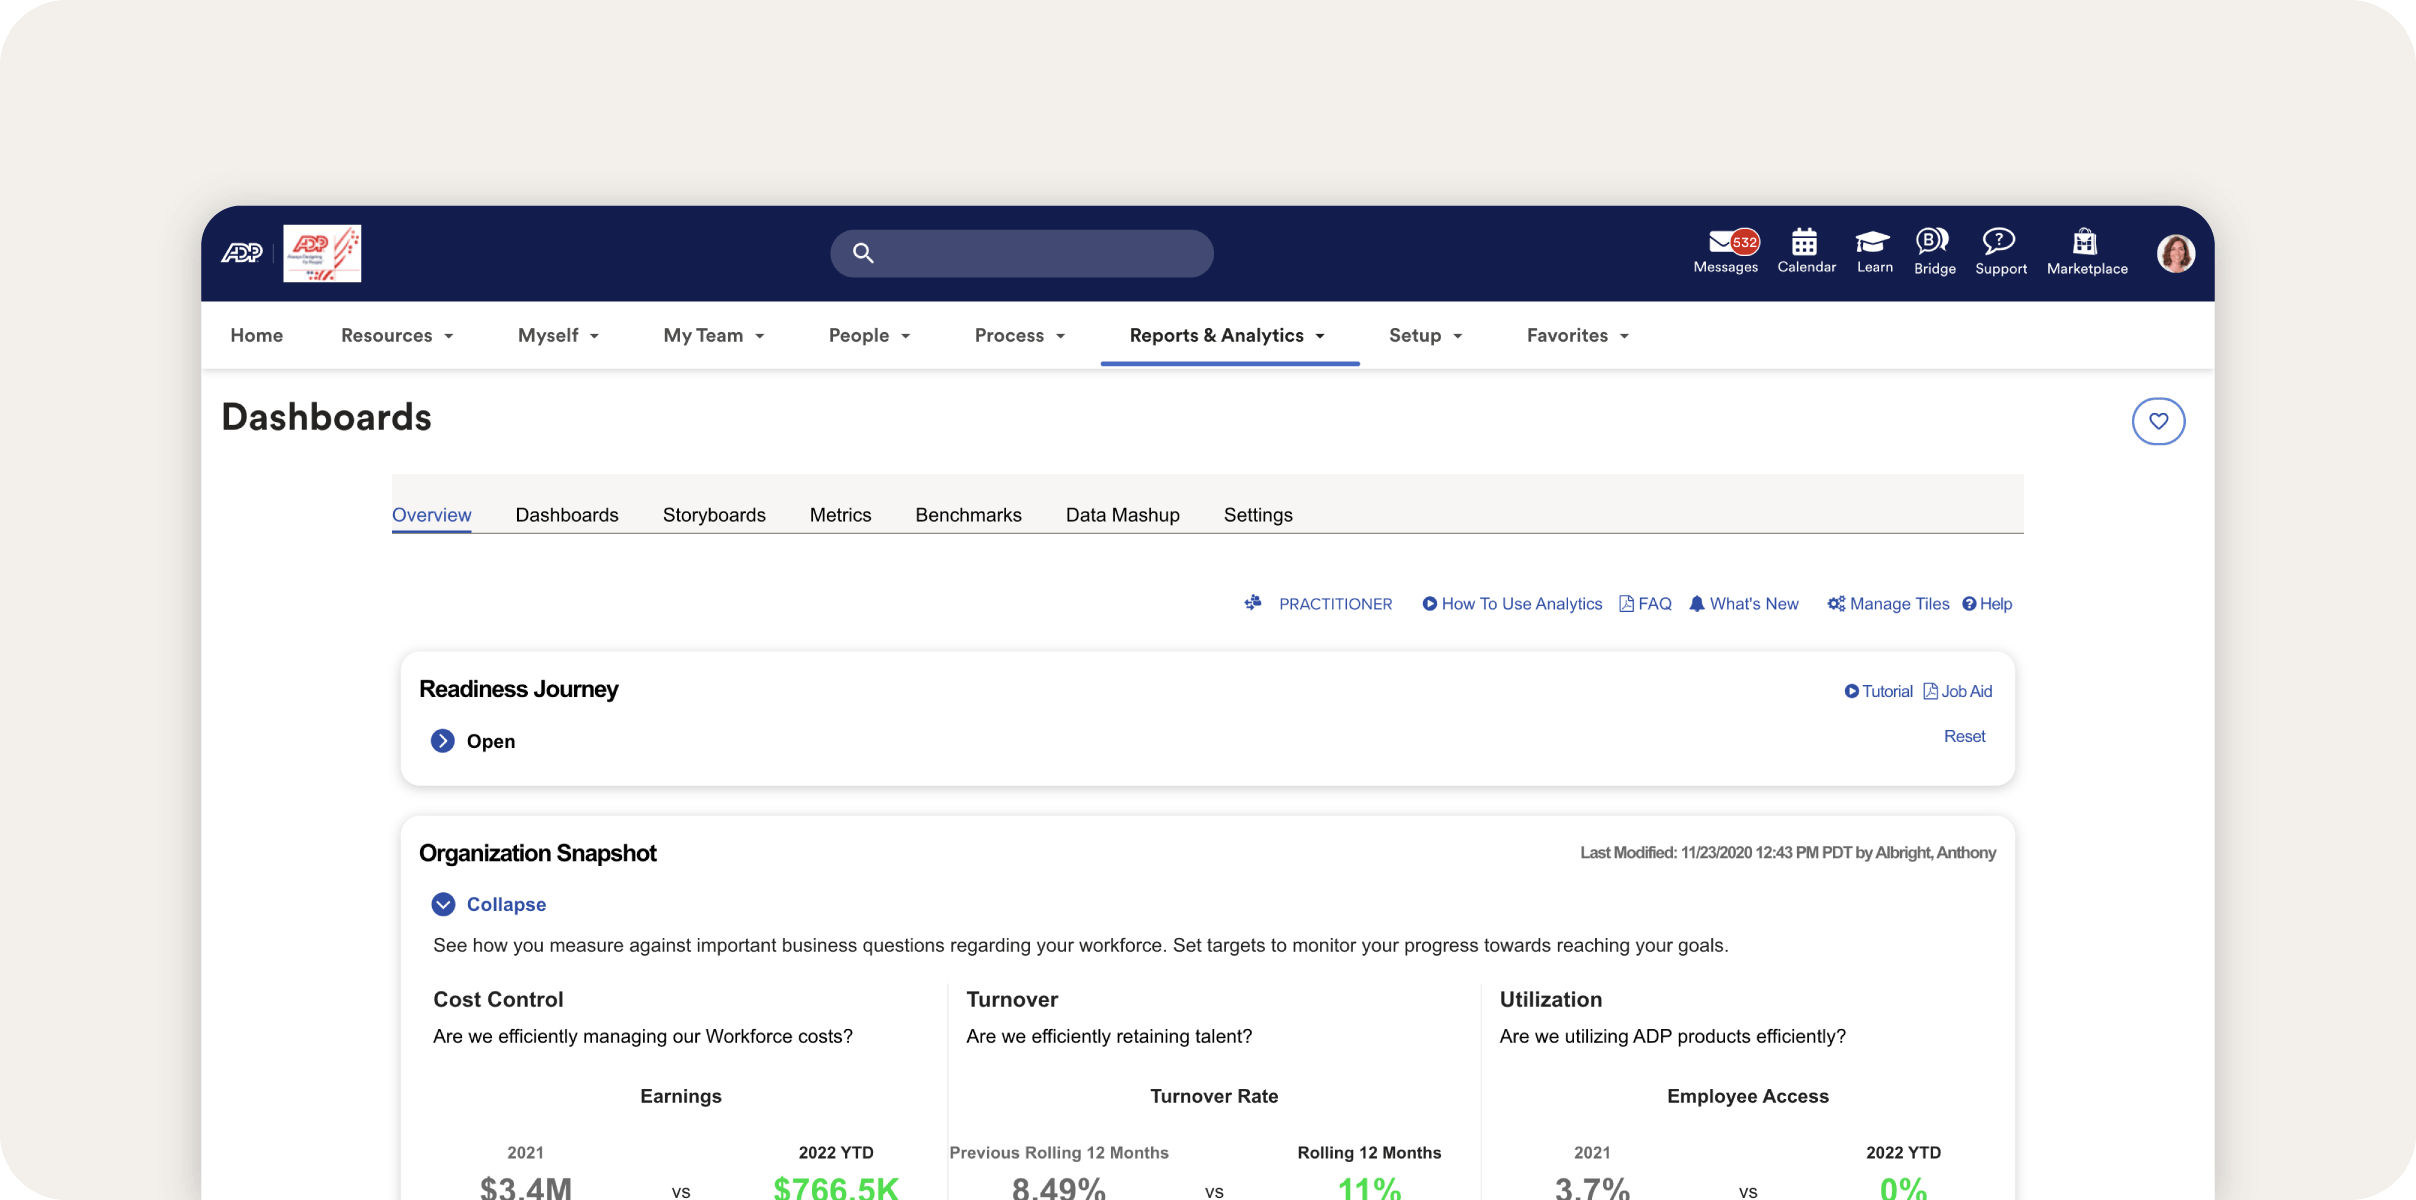Expand the Readiness Journey Open chevron
This screenshot has width=2416, height=1200.
[x=442, y=741]
